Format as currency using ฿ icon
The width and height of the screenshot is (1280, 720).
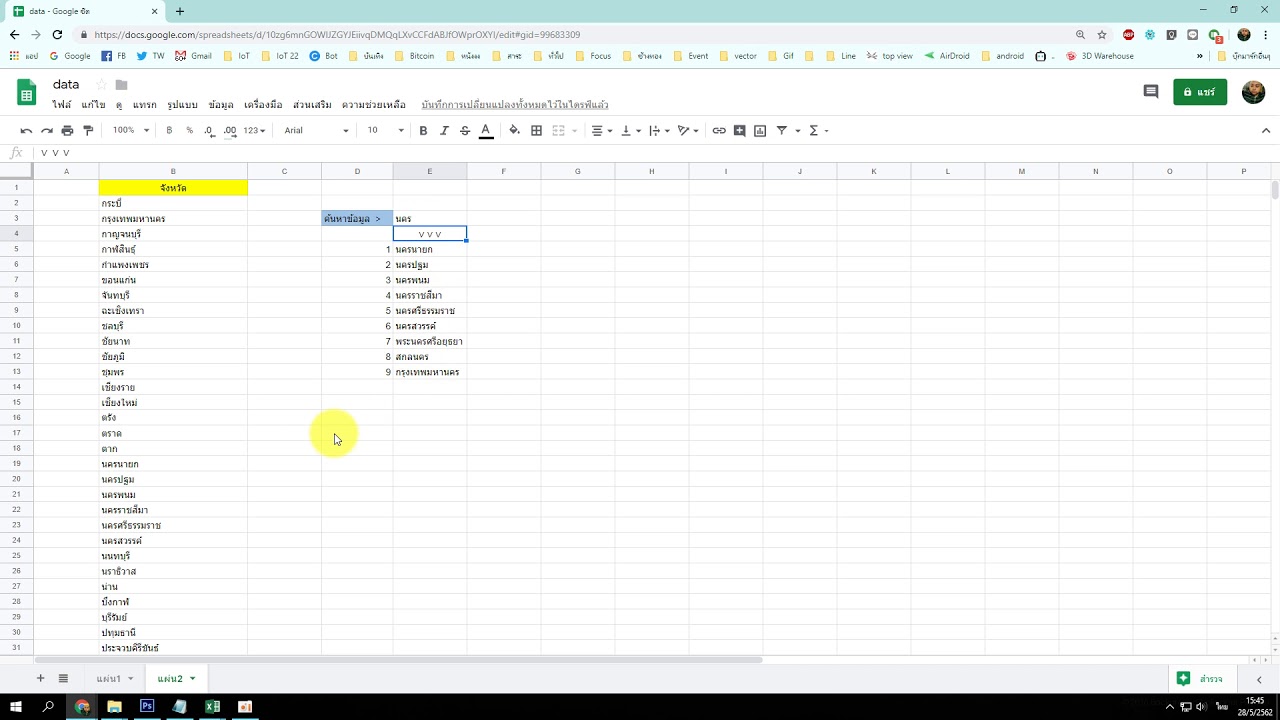[x=169, y=130]
